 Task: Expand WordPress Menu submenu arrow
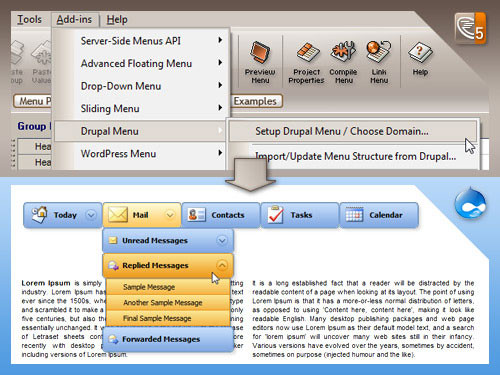tap(220, 153)
